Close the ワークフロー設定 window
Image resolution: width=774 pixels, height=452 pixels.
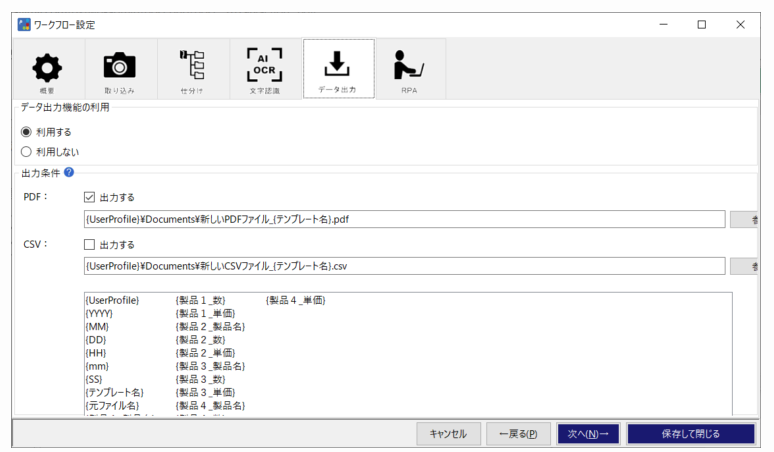(740, 25)
